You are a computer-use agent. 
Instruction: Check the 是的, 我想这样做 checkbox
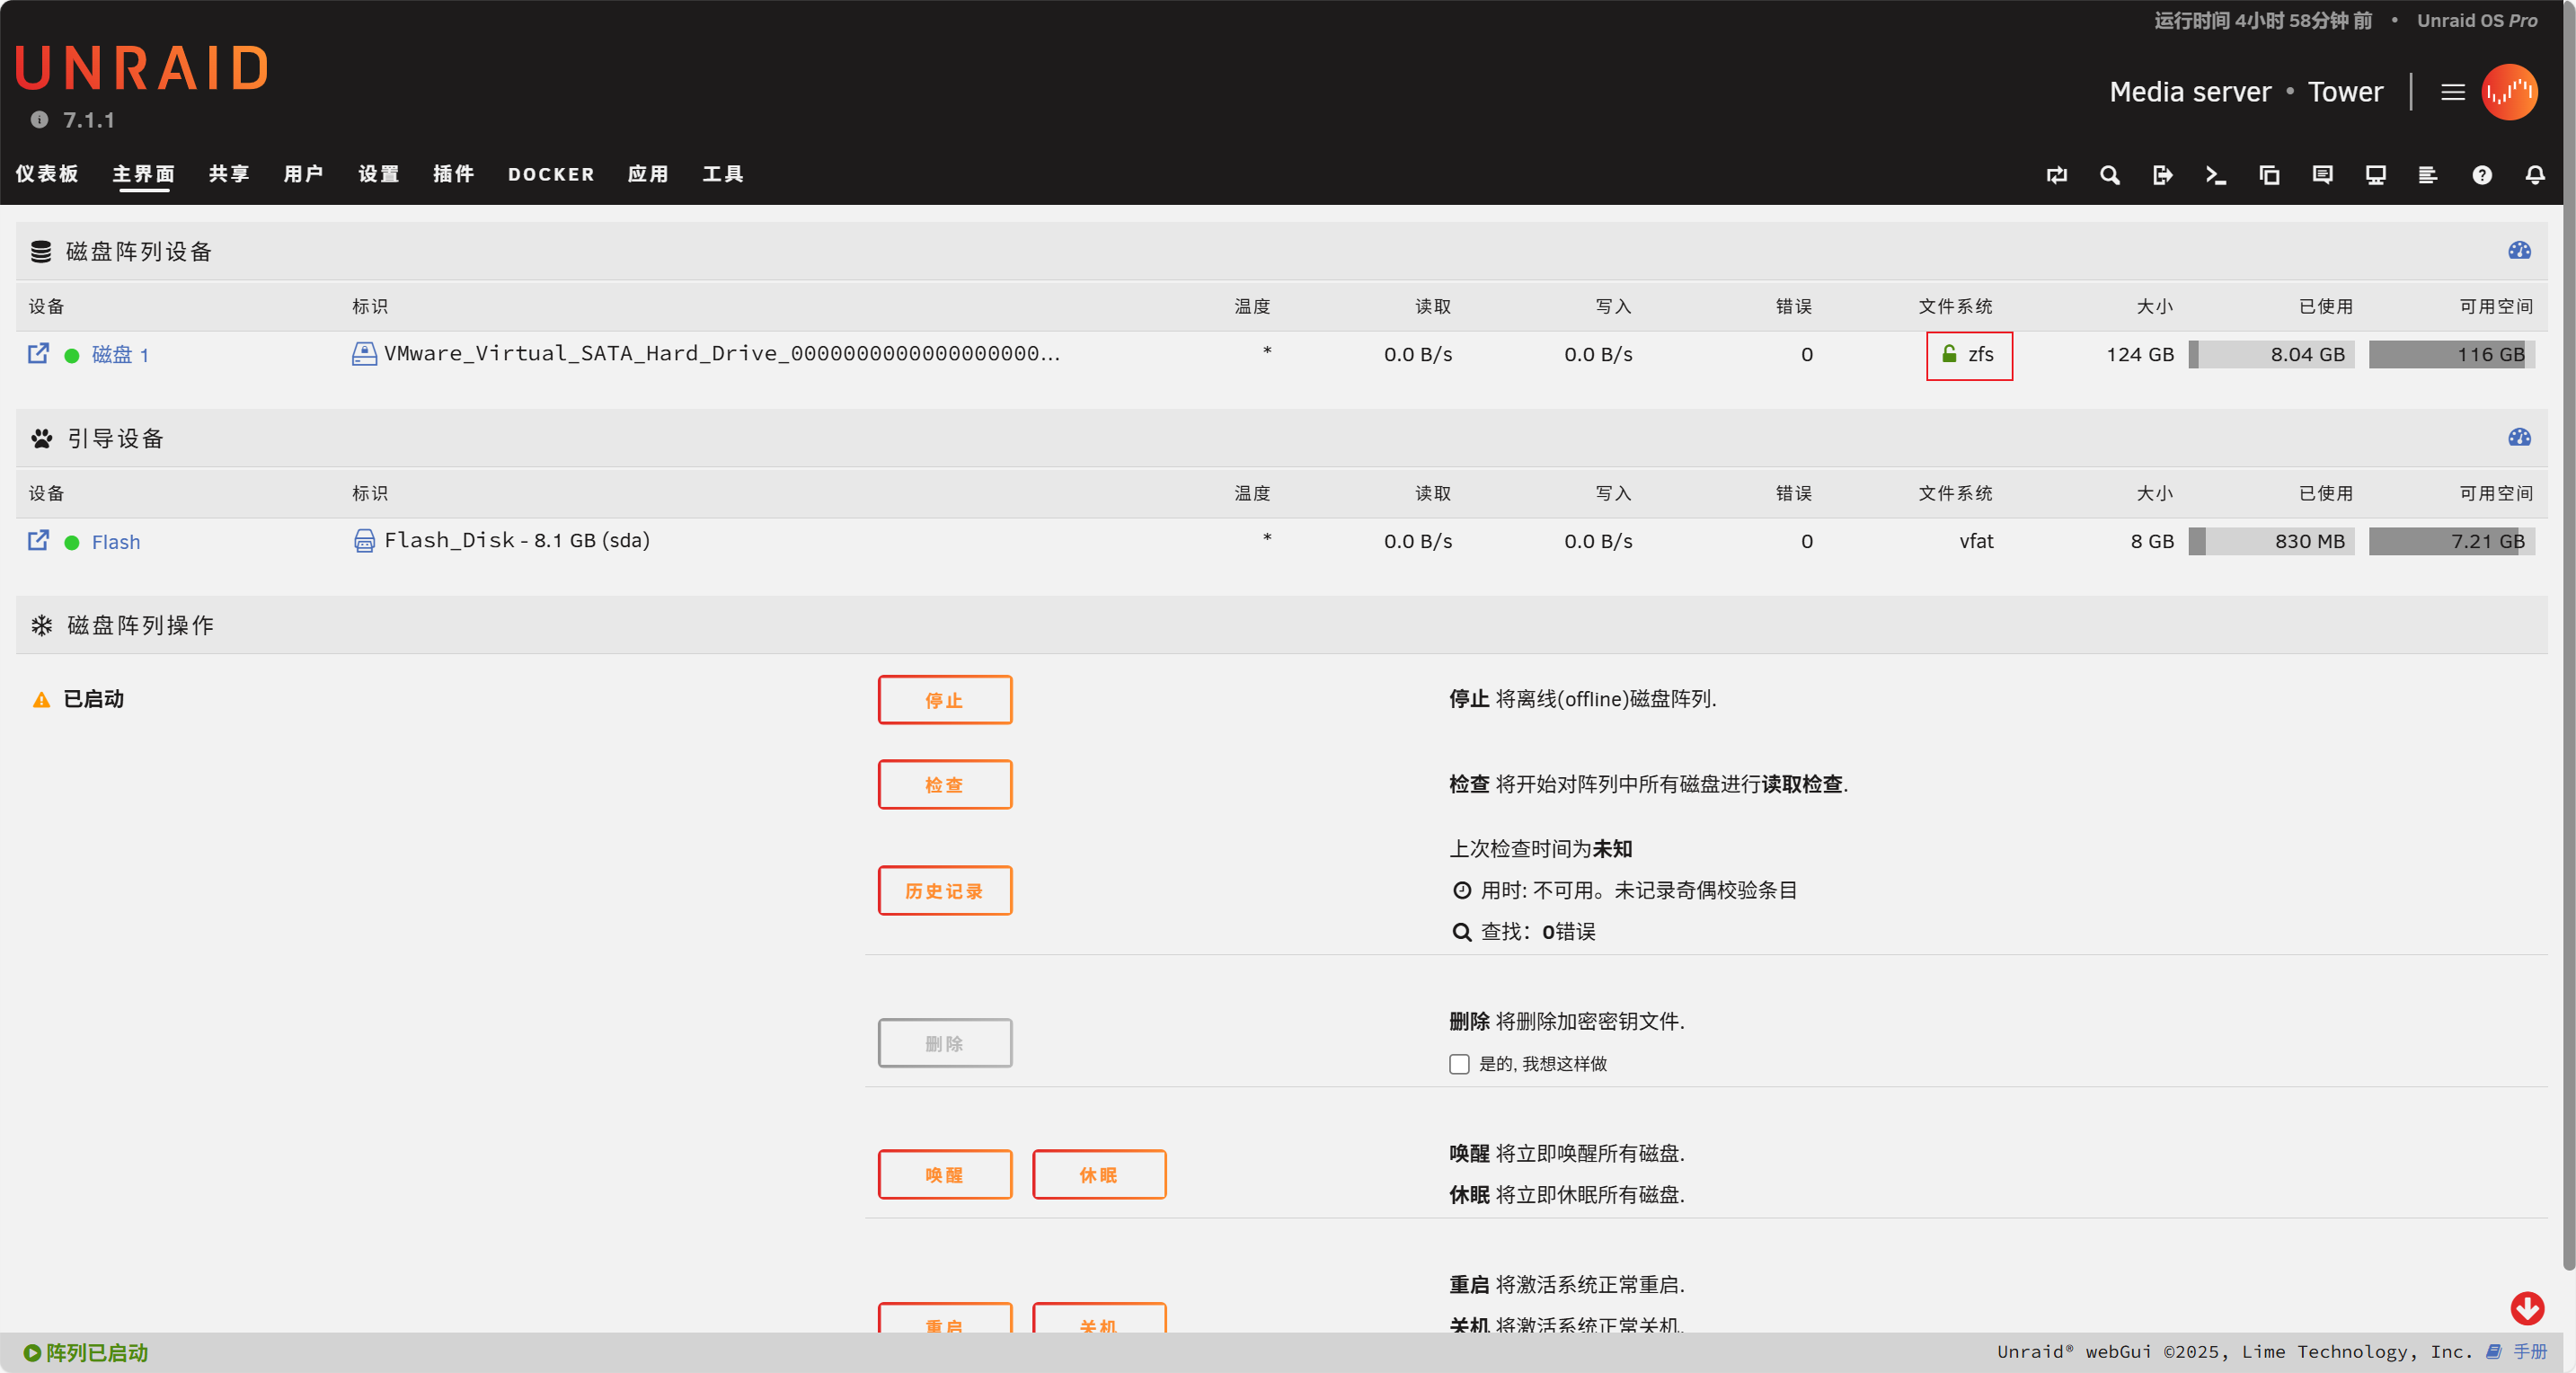click(x=1459, y=1064)
